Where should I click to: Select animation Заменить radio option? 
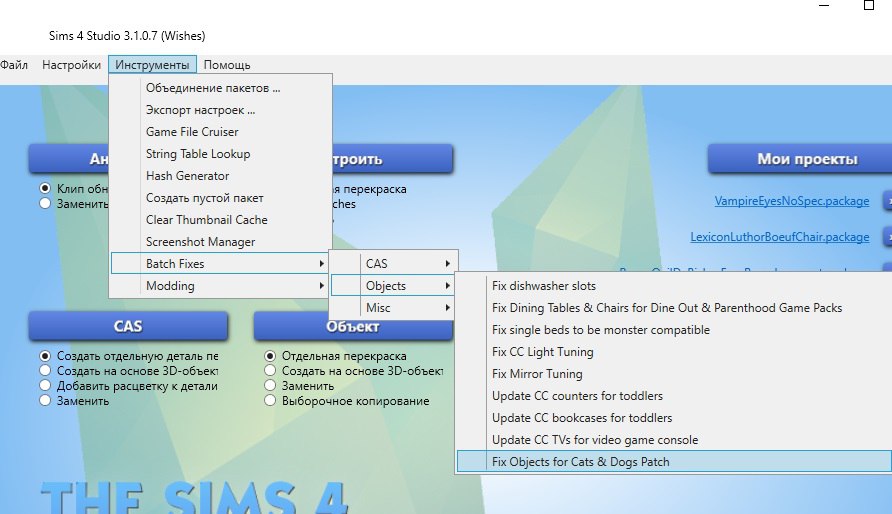pos(46,204)
